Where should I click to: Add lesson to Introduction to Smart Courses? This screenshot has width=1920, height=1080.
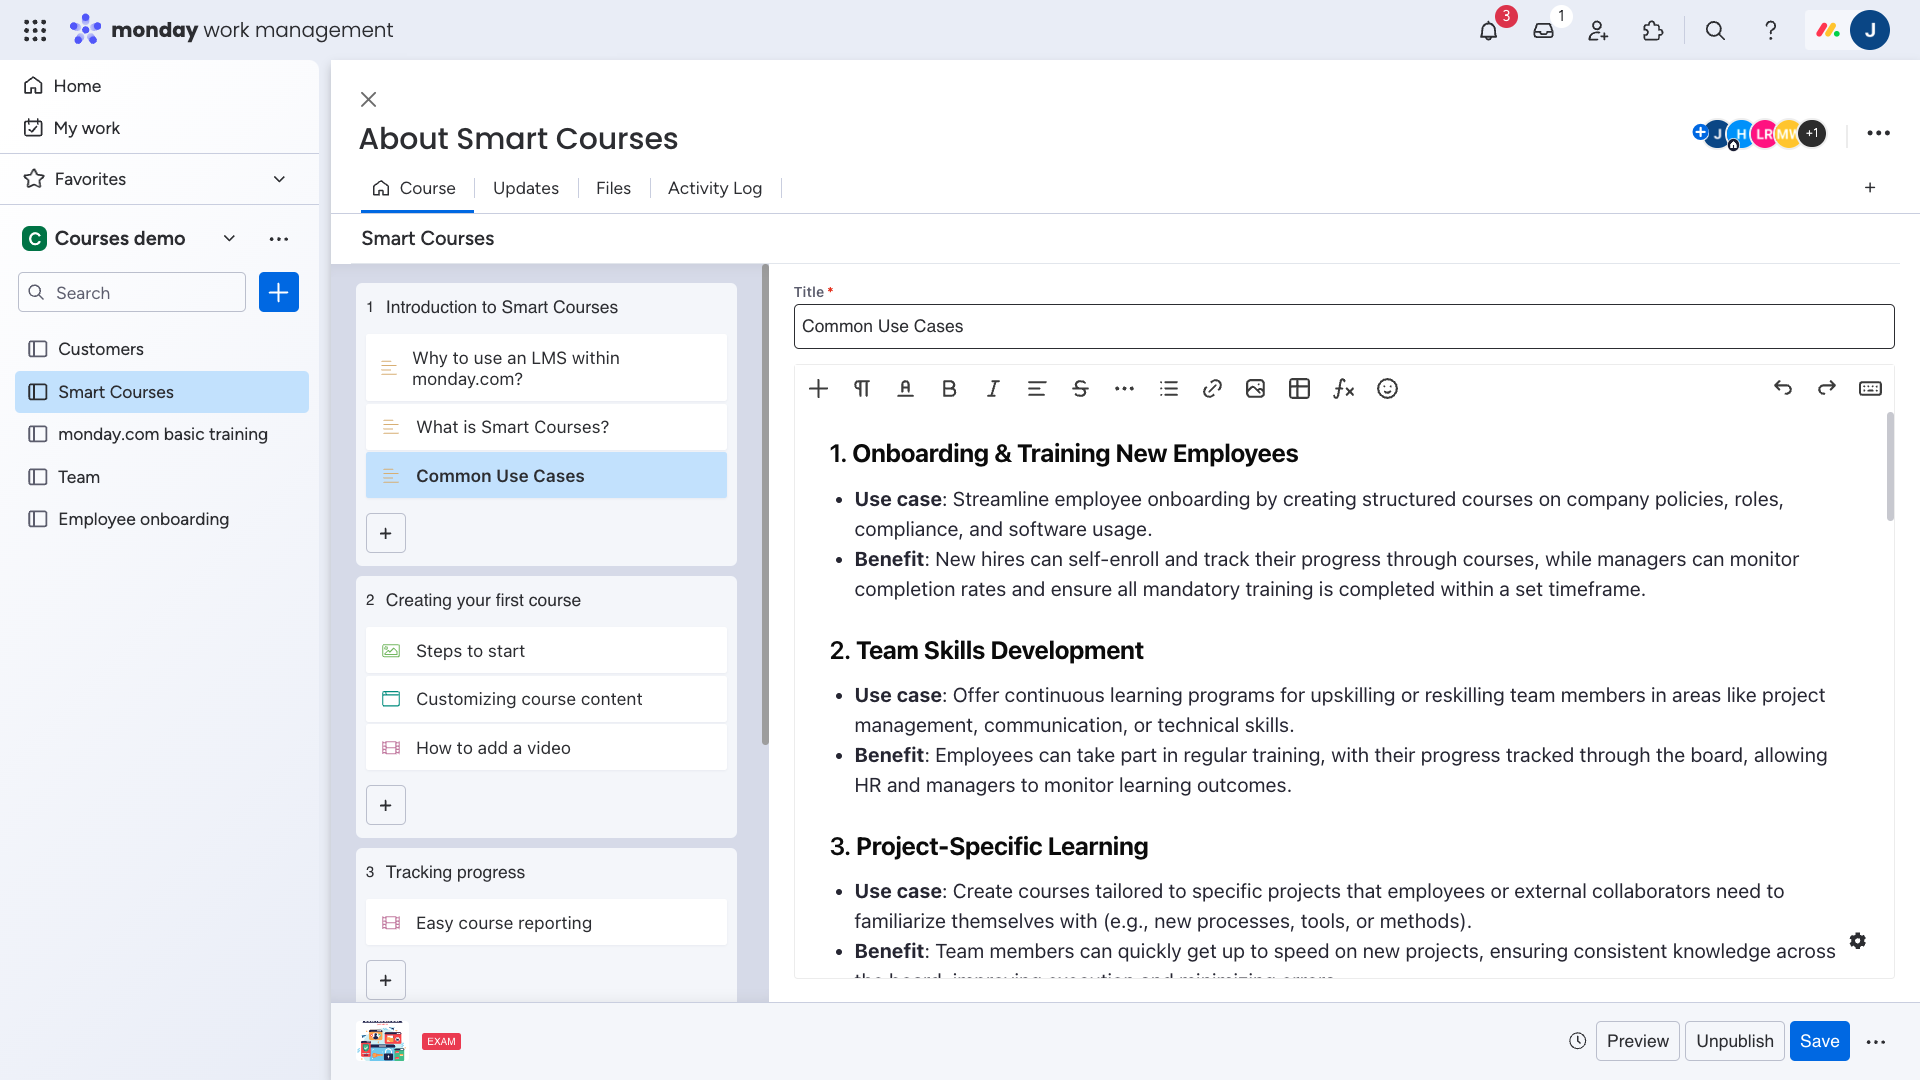click(x=386, y=533)
